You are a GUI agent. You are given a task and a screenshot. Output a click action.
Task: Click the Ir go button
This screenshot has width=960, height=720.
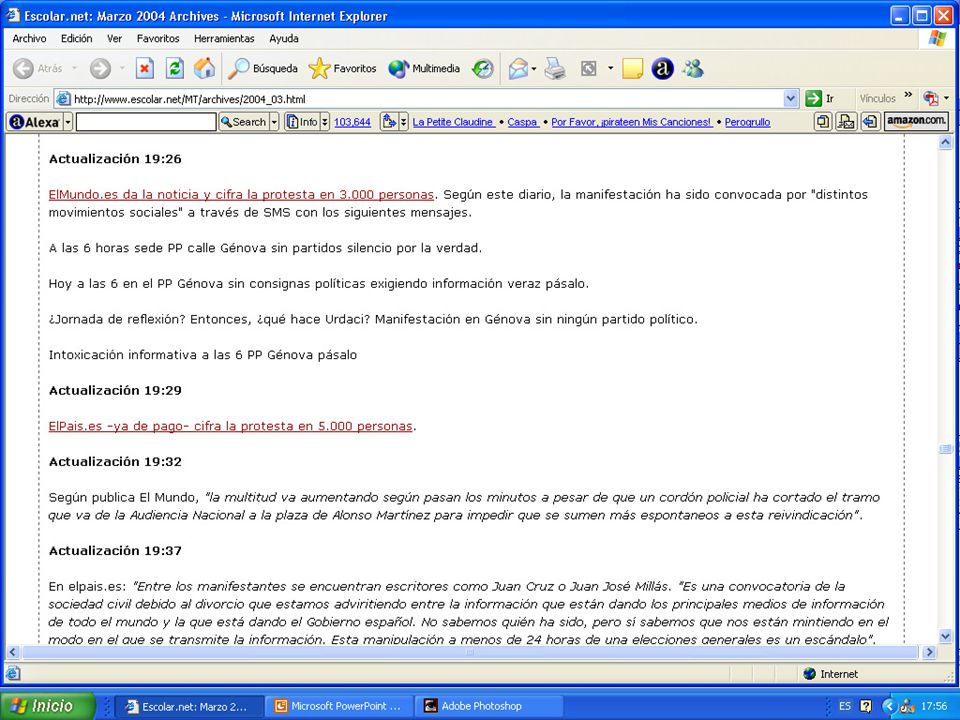(x=820, y=99)
